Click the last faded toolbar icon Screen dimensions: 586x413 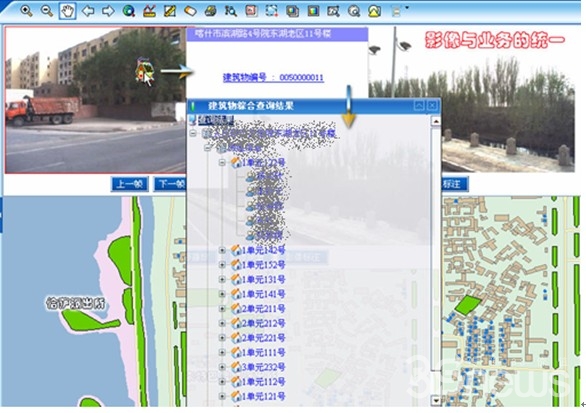pos(396,11)
